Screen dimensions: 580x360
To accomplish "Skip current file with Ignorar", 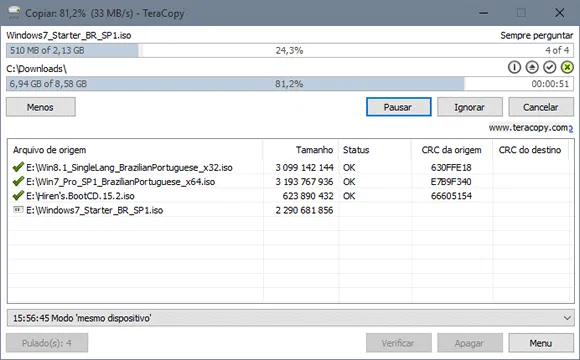I will coord(470,107).
